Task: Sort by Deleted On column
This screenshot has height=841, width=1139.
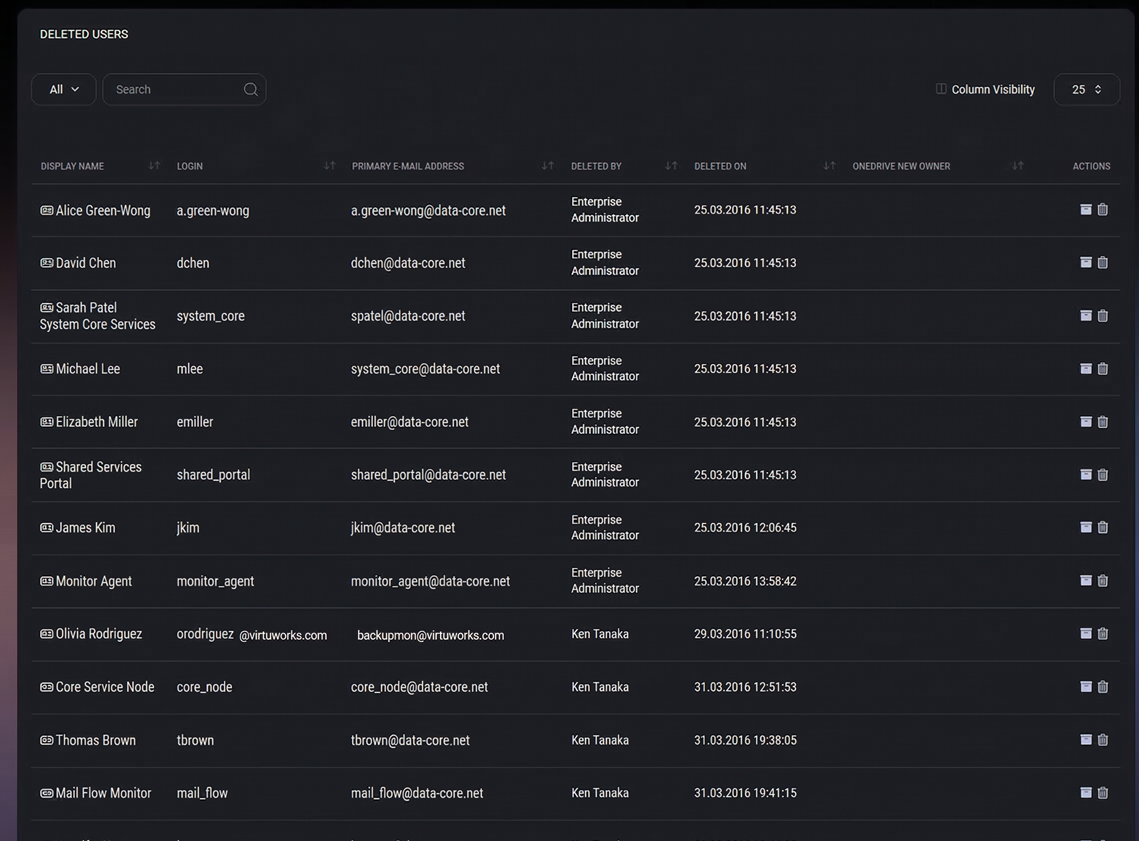Action: 829,166
